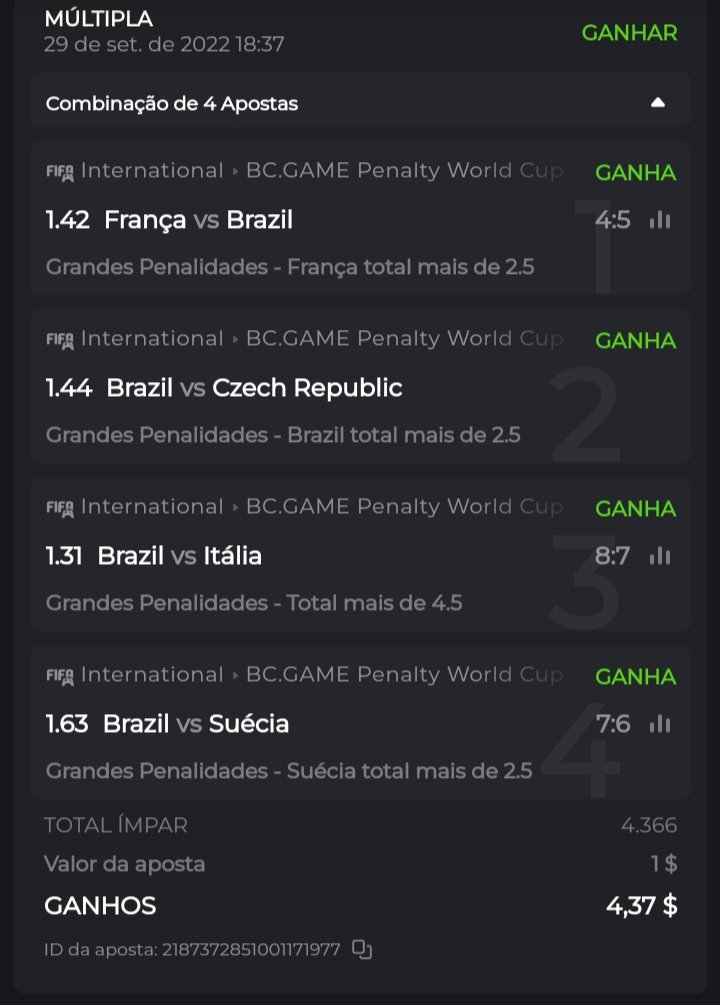Collapse the Combinação de 4 Apostas arrow
Viewport: 720px width, 1005px height.
click(657, 102)
